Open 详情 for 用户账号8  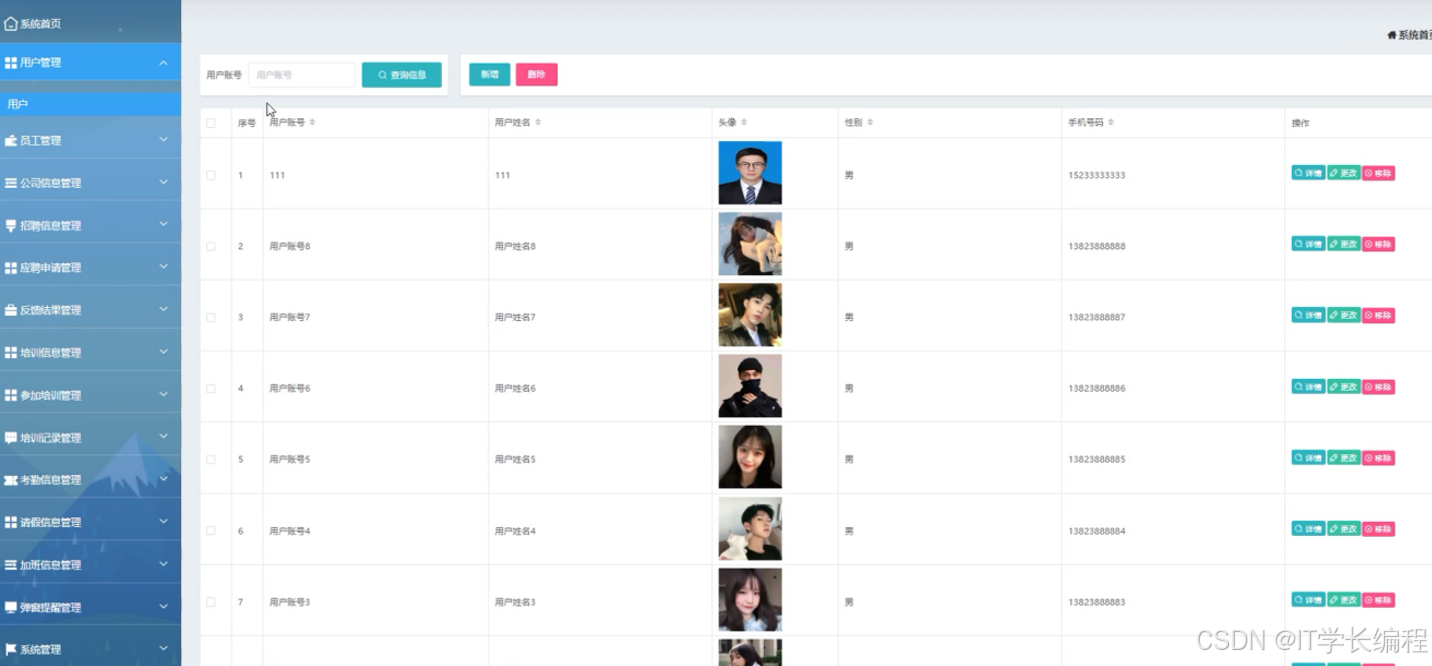[x=1308, y=244]
